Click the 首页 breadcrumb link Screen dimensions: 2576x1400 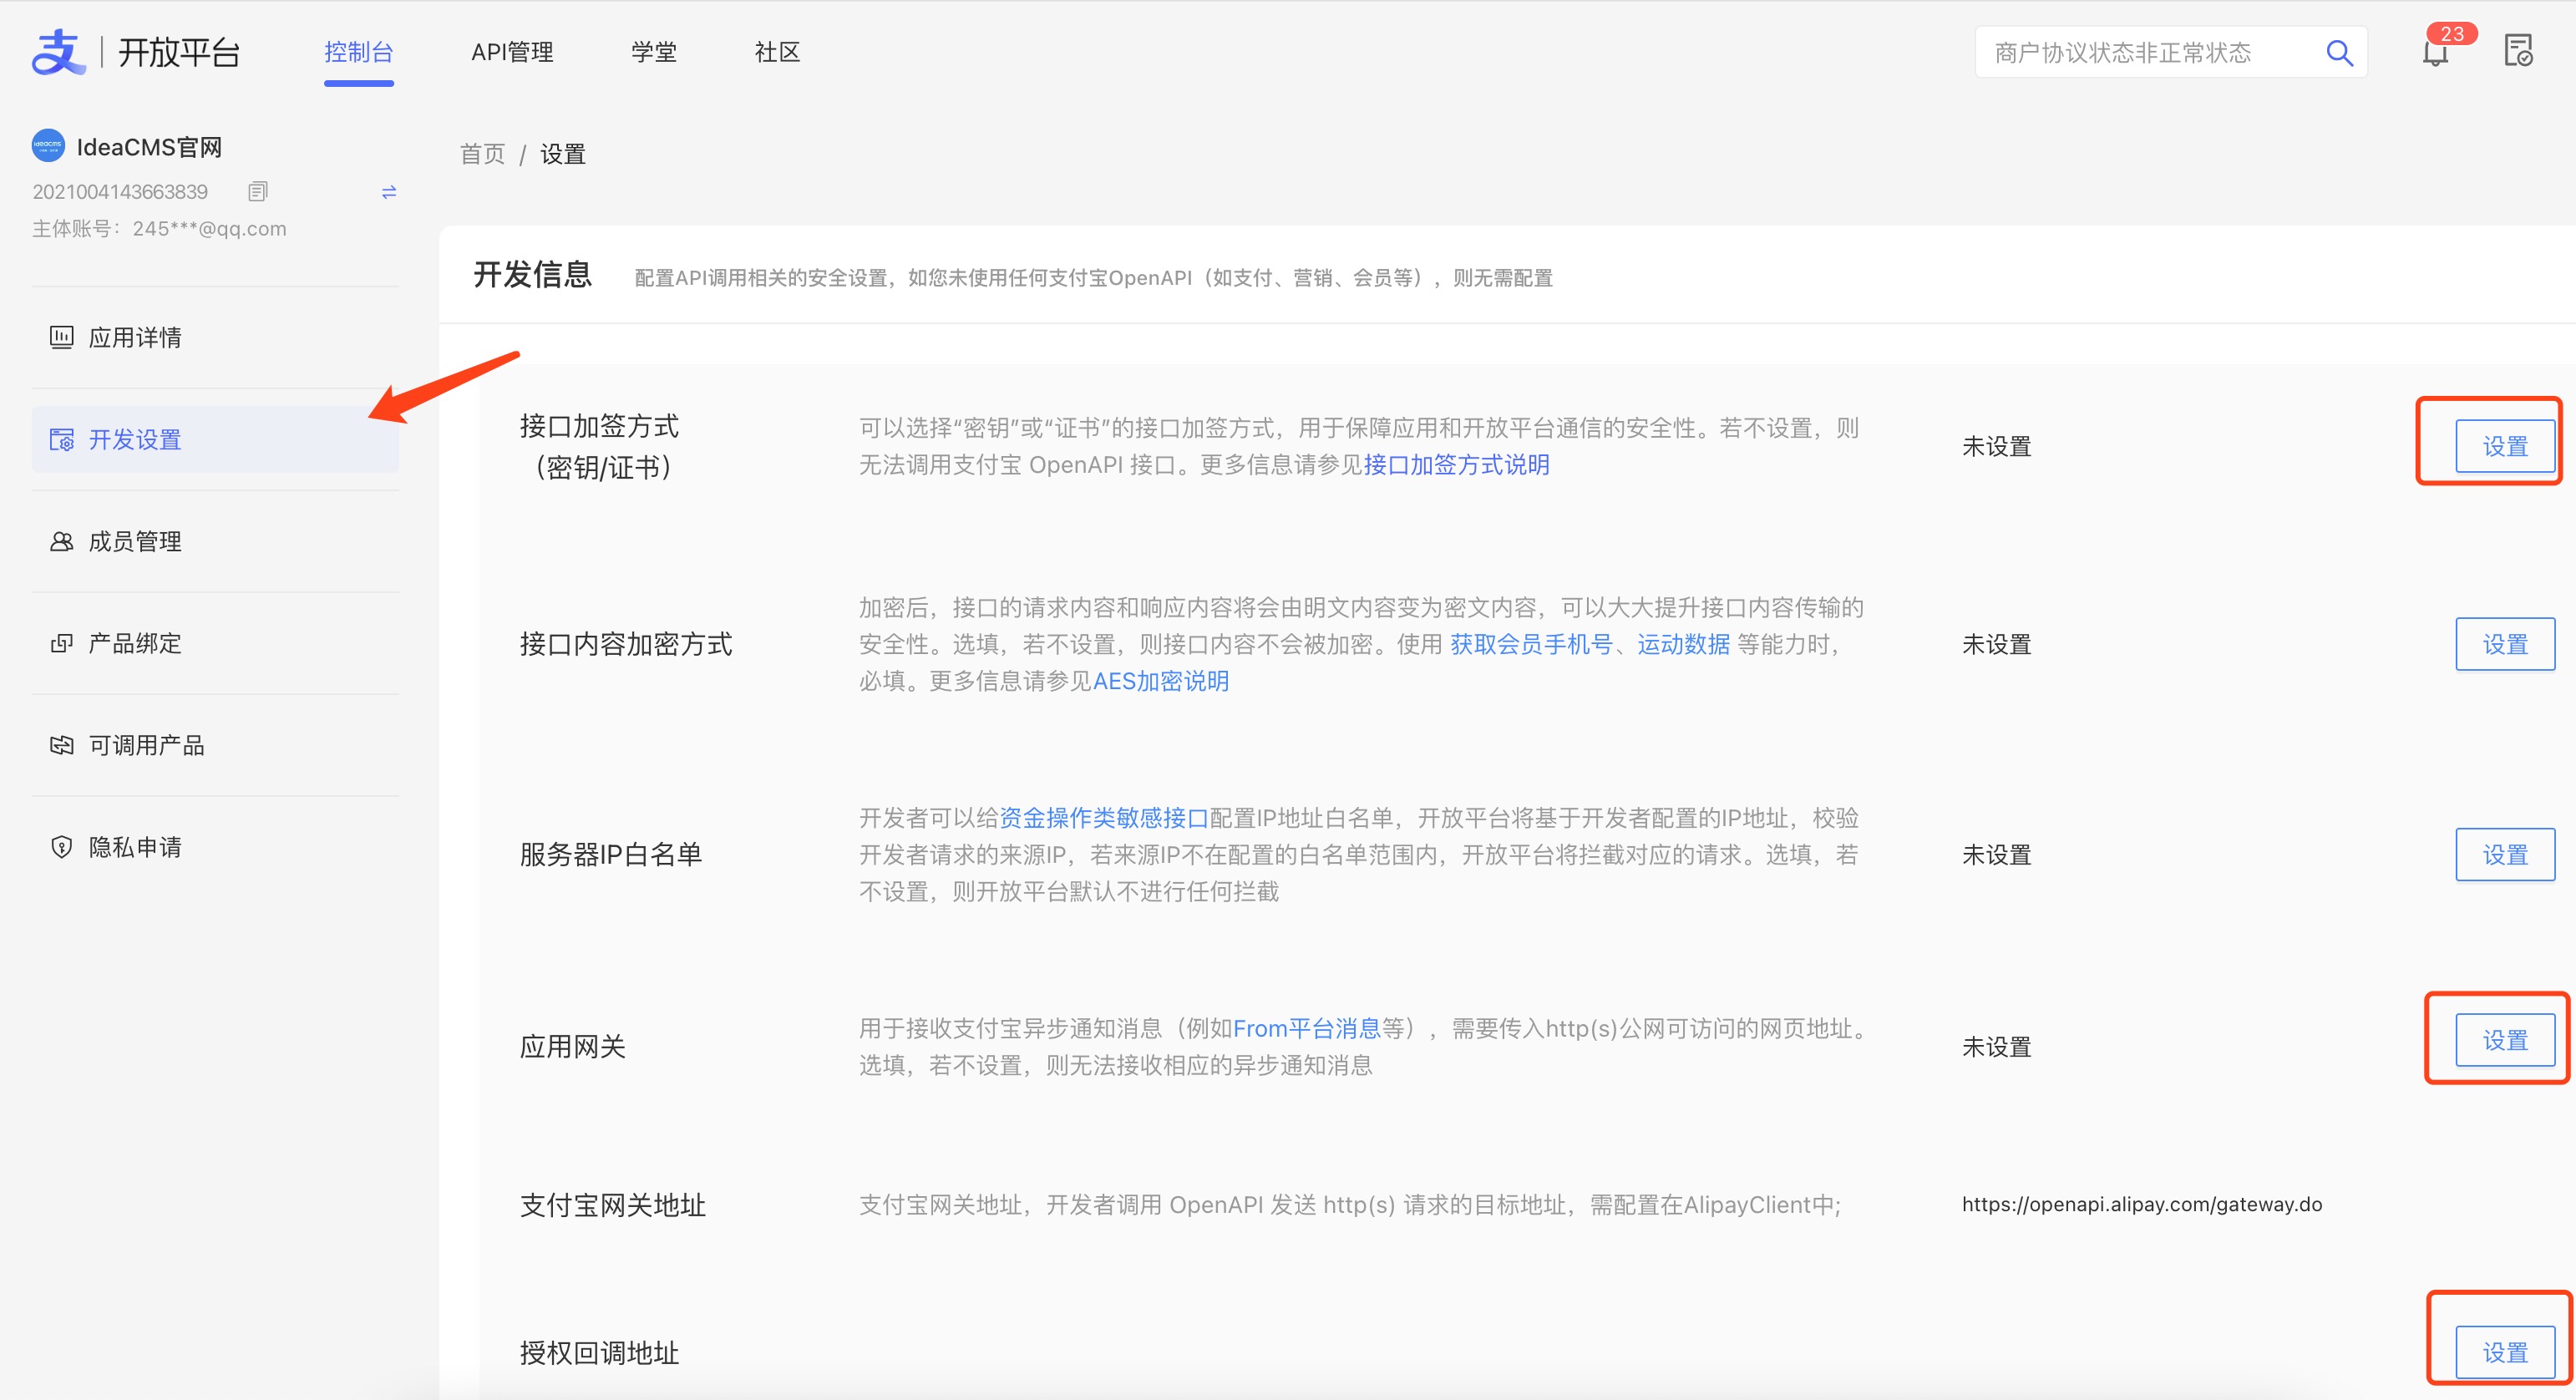click(482, 154)
